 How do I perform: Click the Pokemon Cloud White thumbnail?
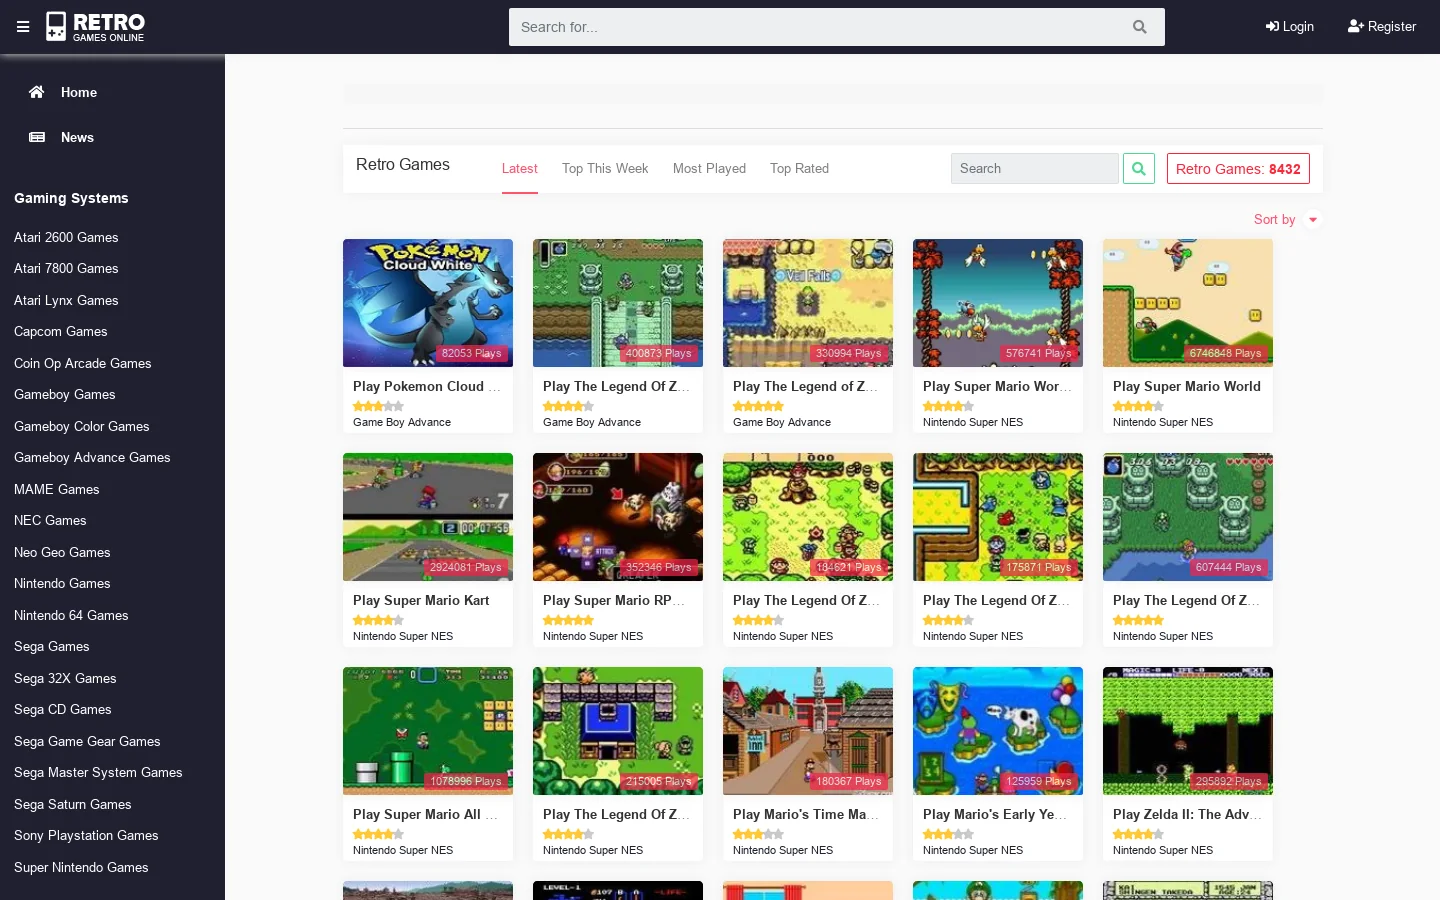(x=428, y=303)
